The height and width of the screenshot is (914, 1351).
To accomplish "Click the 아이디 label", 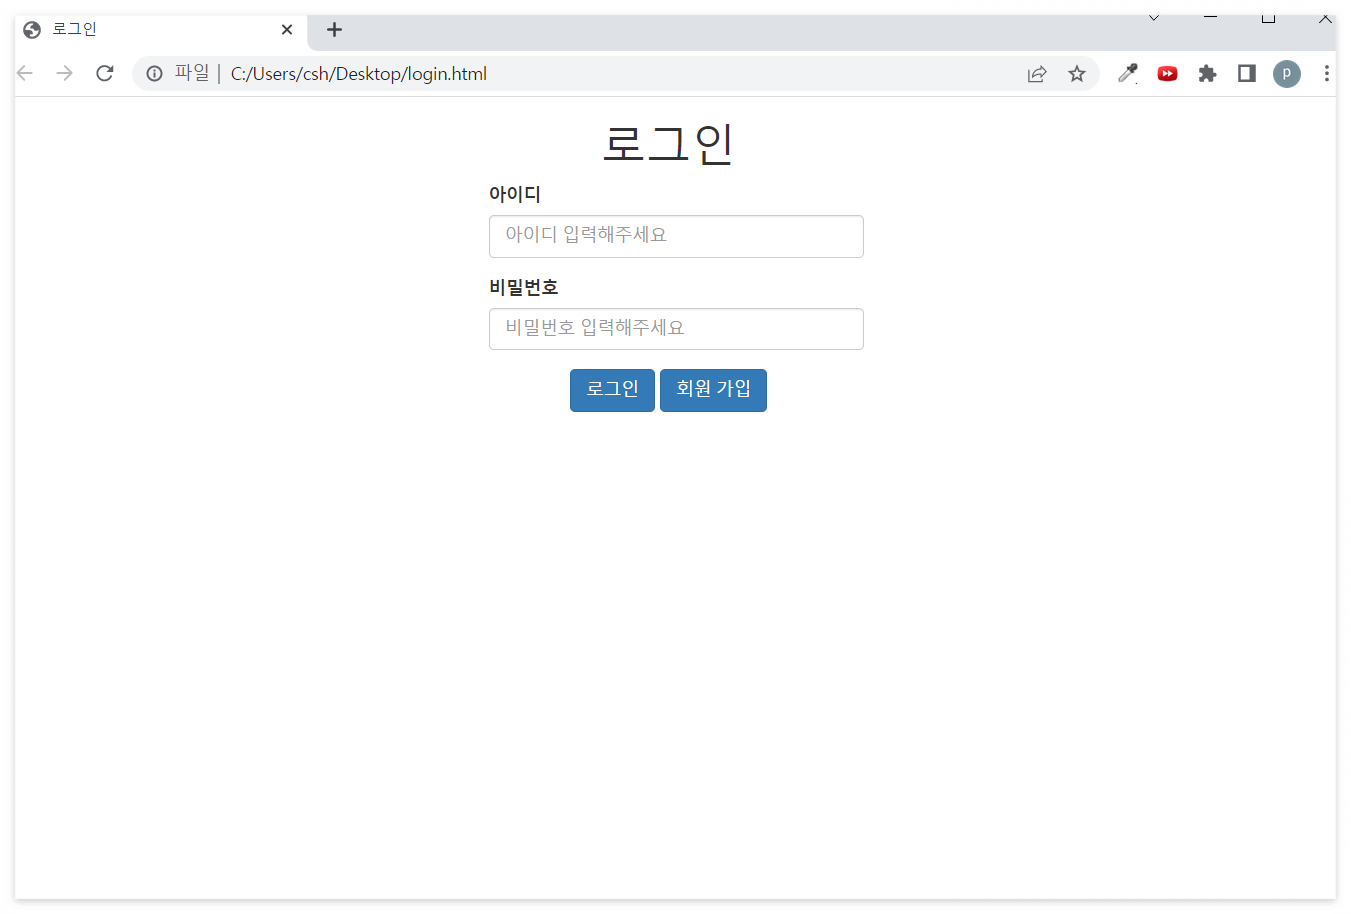I will coord(514,194).
